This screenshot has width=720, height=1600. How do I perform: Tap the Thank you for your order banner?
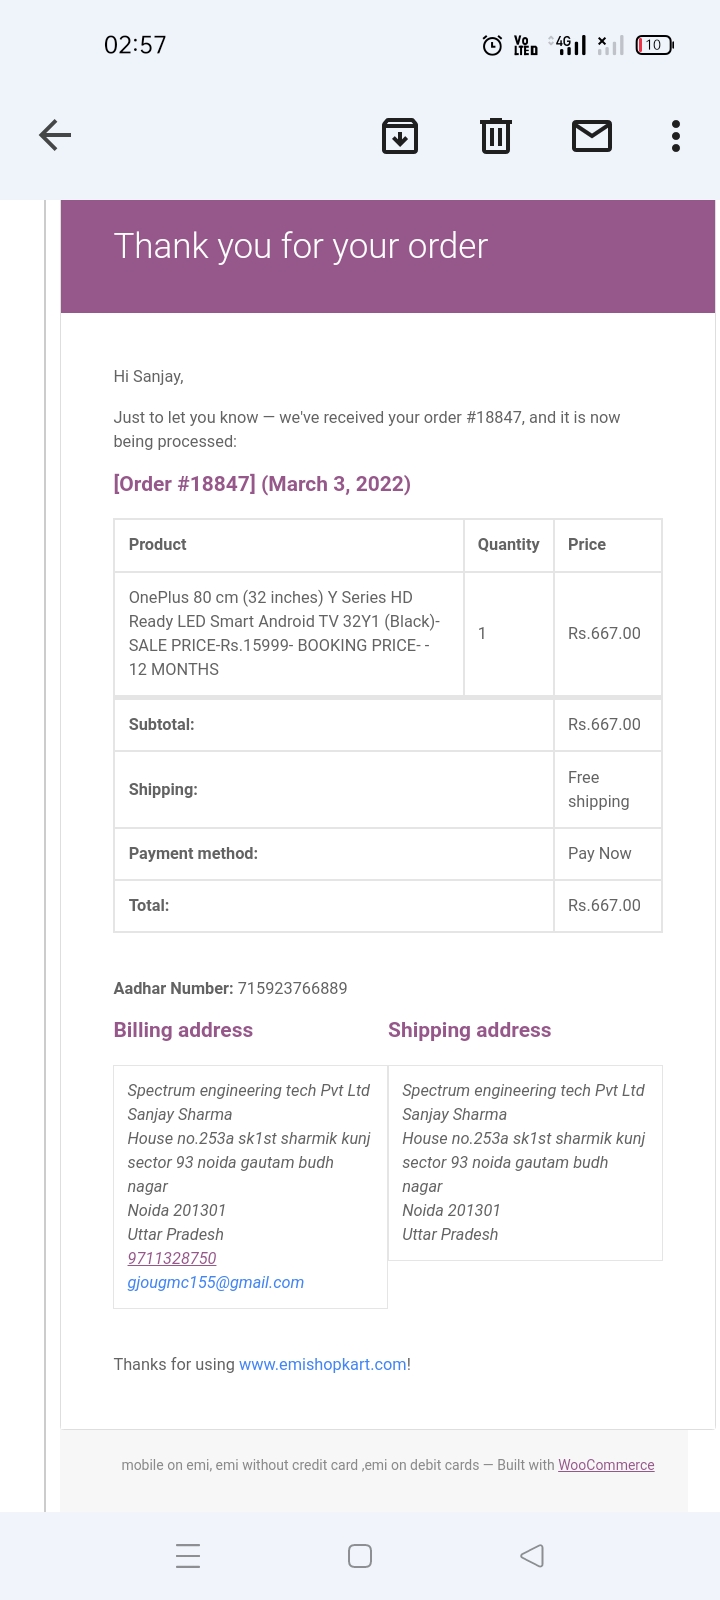click(x=388, y=256)
